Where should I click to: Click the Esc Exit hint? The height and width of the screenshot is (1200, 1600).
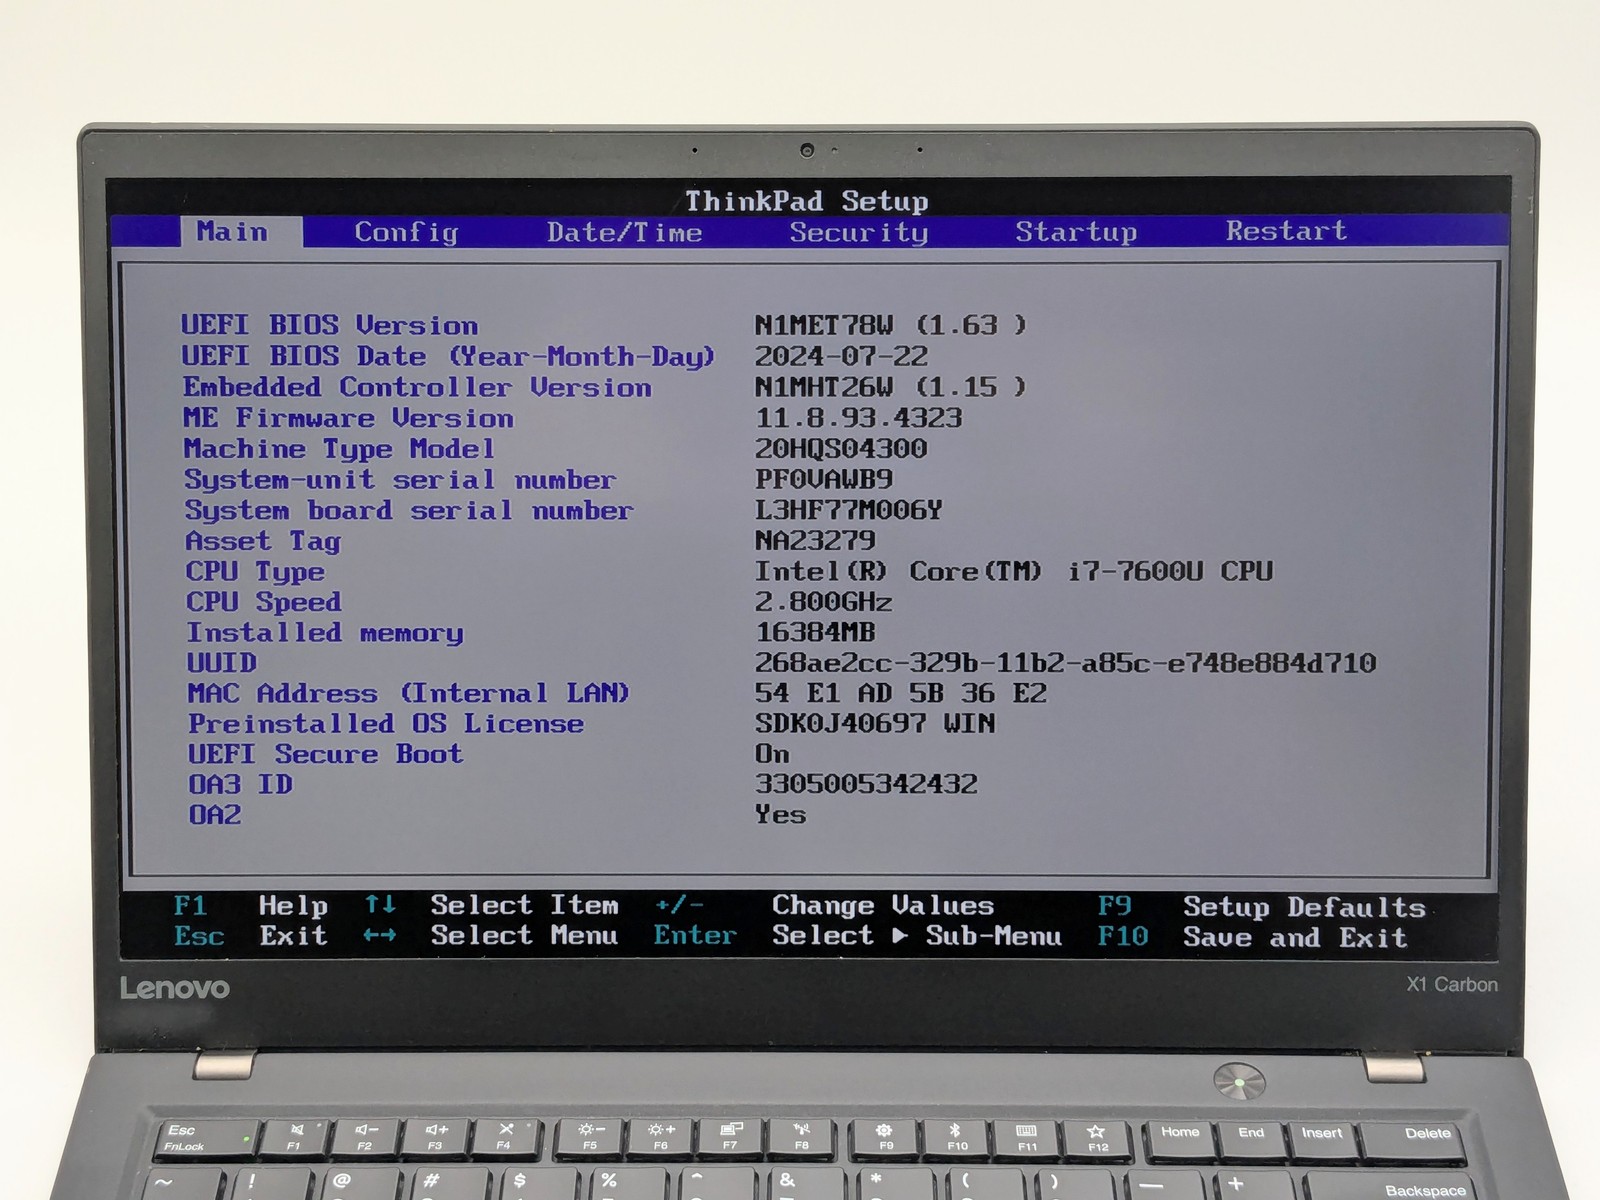click(250, 937)
